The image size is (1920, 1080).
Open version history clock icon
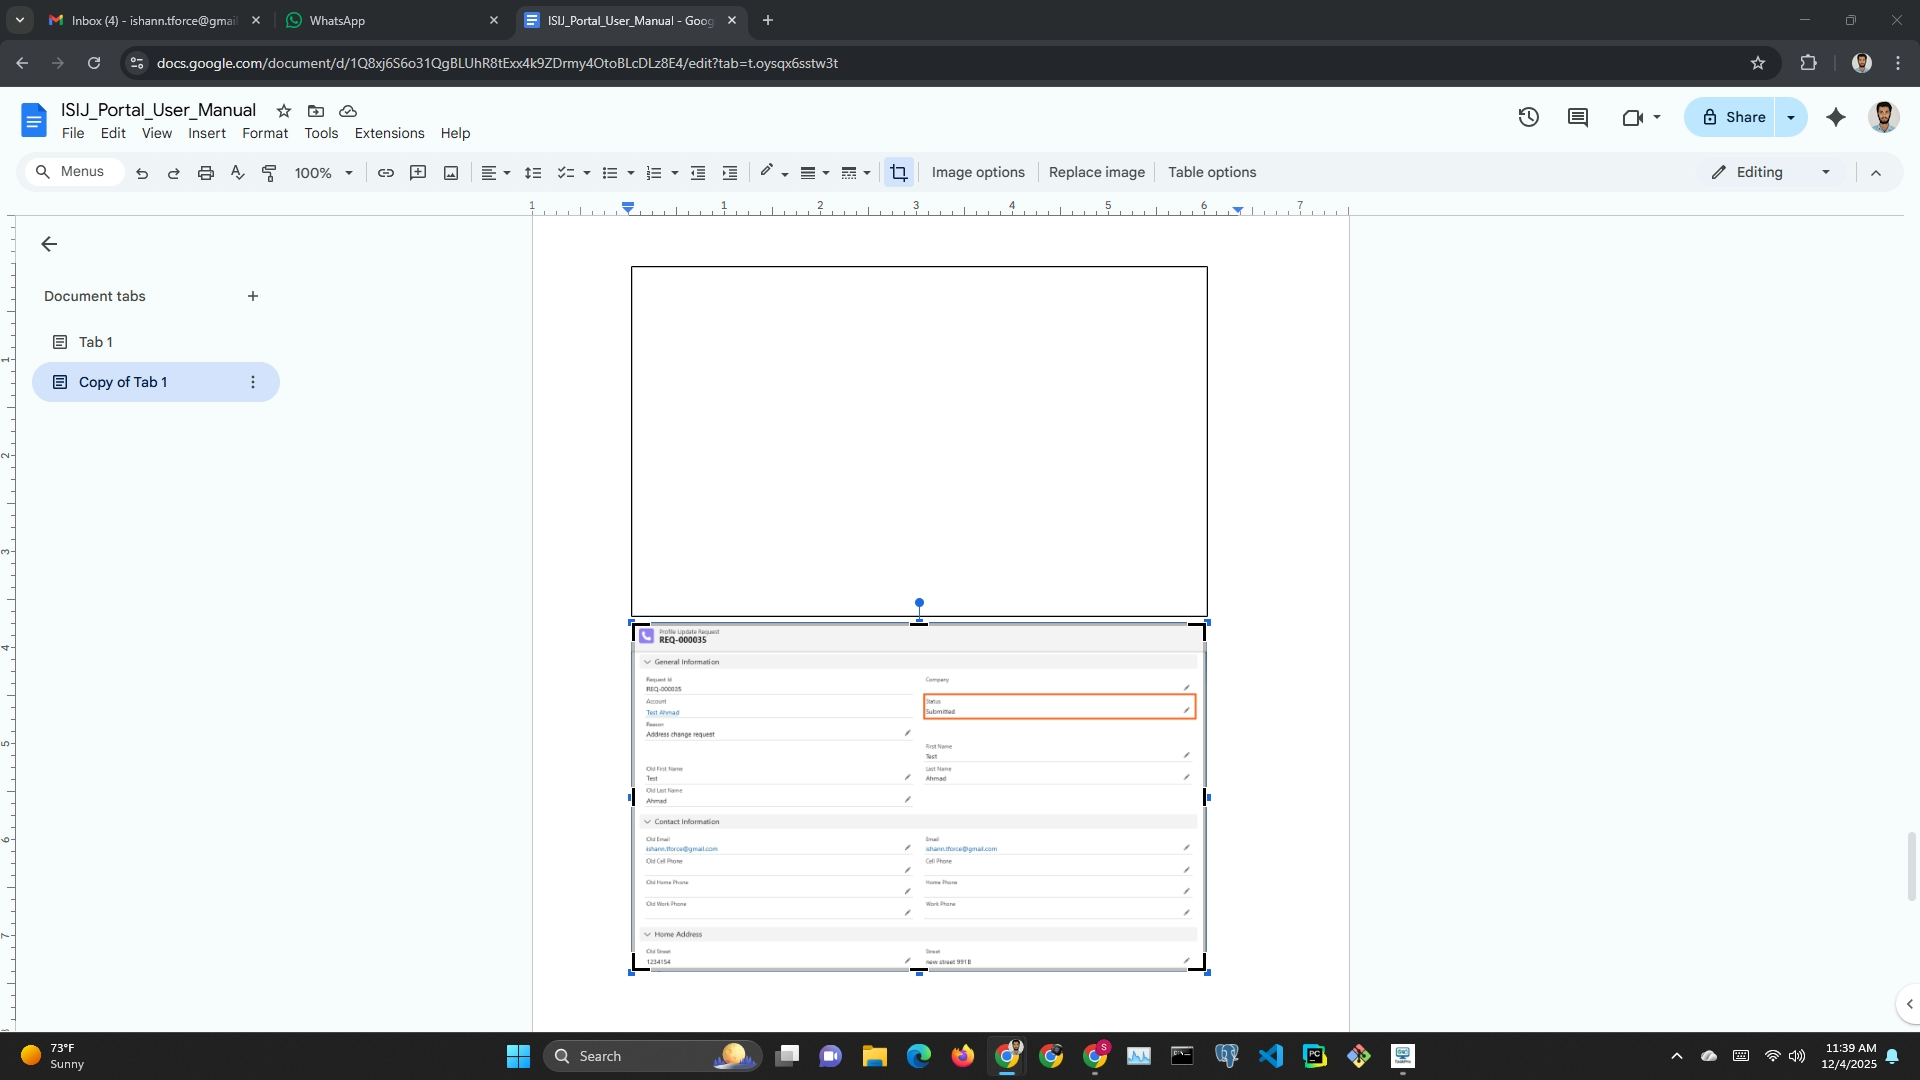[x=1528, y=117]
